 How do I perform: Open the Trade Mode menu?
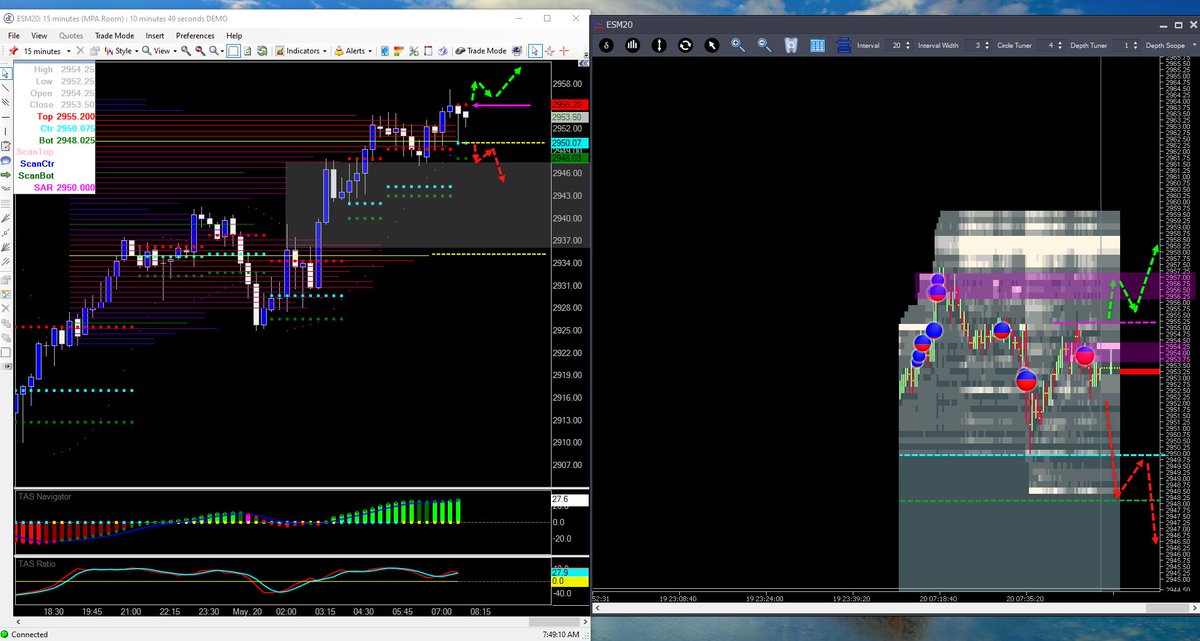coord(114,35)
